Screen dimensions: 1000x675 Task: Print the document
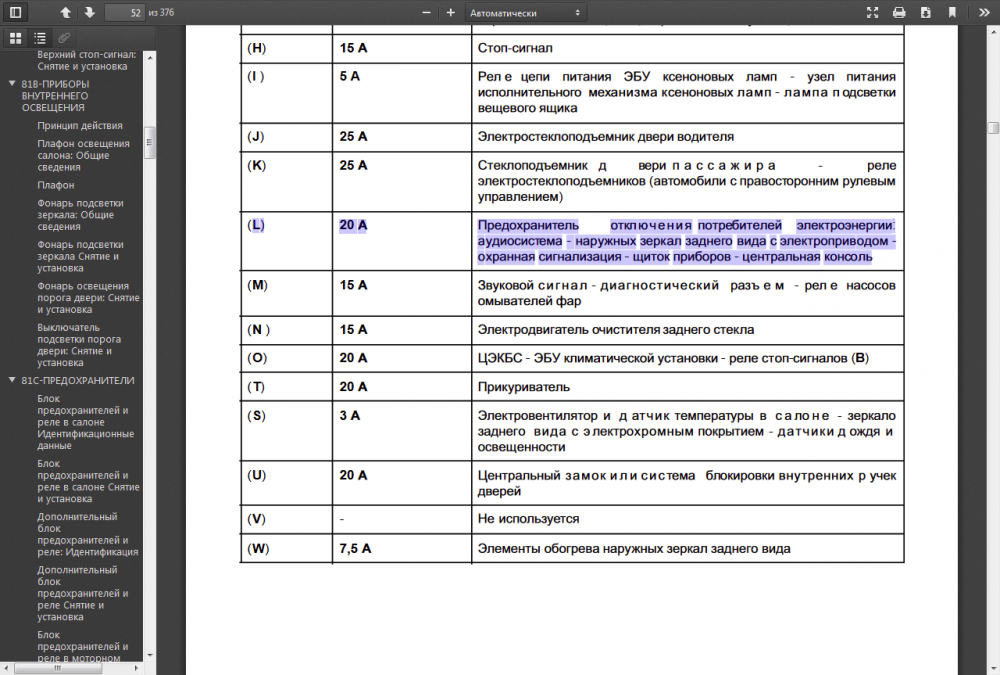coord(899,12)
